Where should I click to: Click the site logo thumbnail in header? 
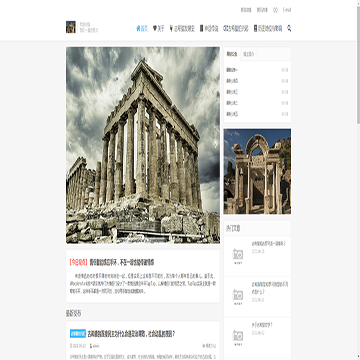pos(71,27)
